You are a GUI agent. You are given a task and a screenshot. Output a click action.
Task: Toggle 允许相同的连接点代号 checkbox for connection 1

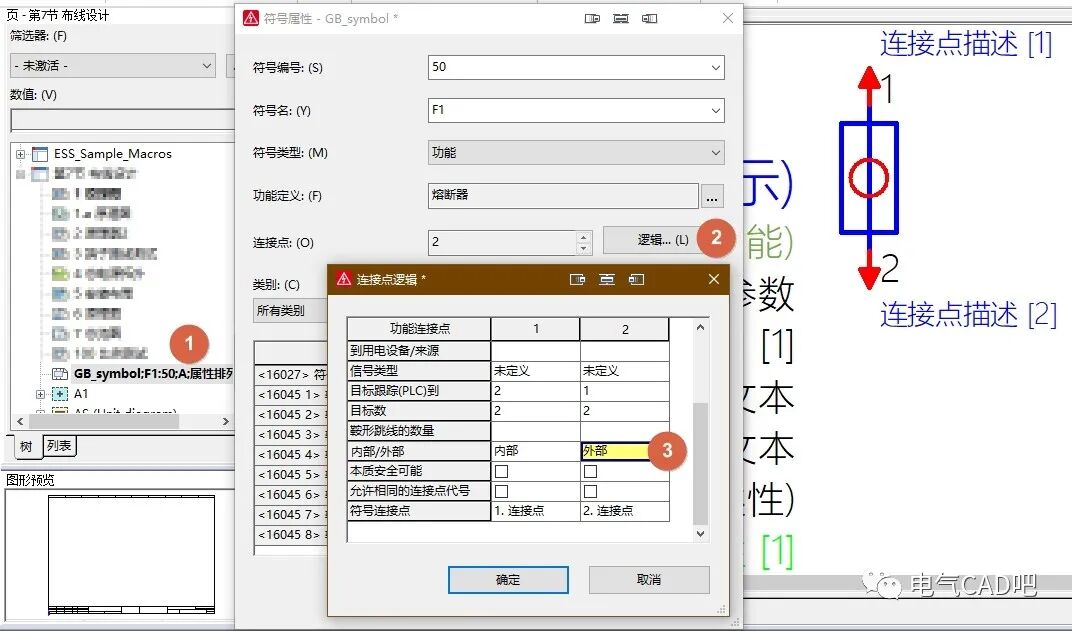[501, 491]
